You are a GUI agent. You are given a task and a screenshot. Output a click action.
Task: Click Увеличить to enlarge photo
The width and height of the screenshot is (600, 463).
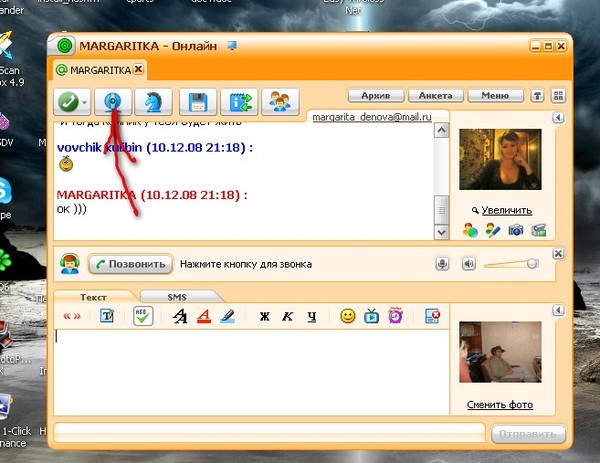click(x=506, y=210)
